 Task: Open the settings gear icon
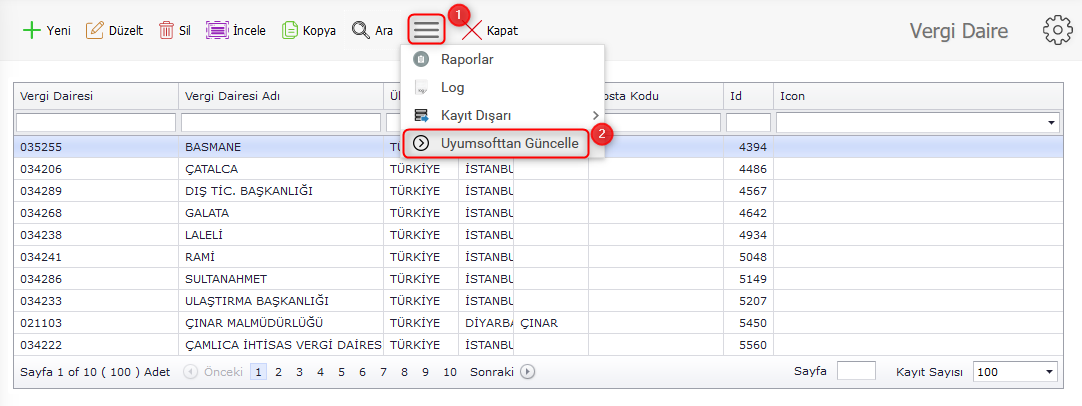coord(1057,30)
